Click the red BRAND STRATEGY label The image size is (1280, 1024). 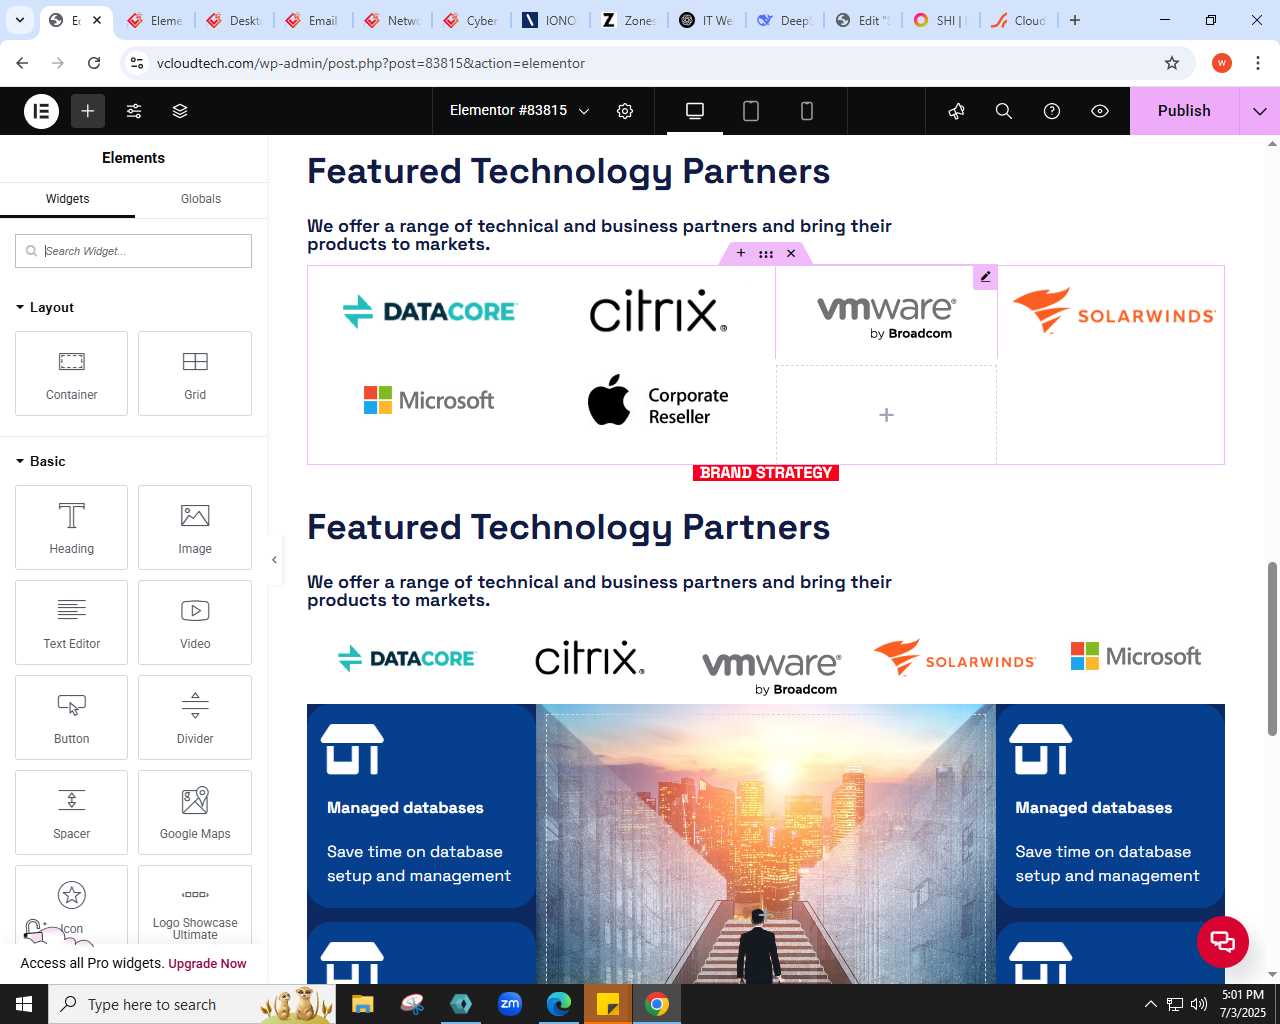click(x=766, y=473)
